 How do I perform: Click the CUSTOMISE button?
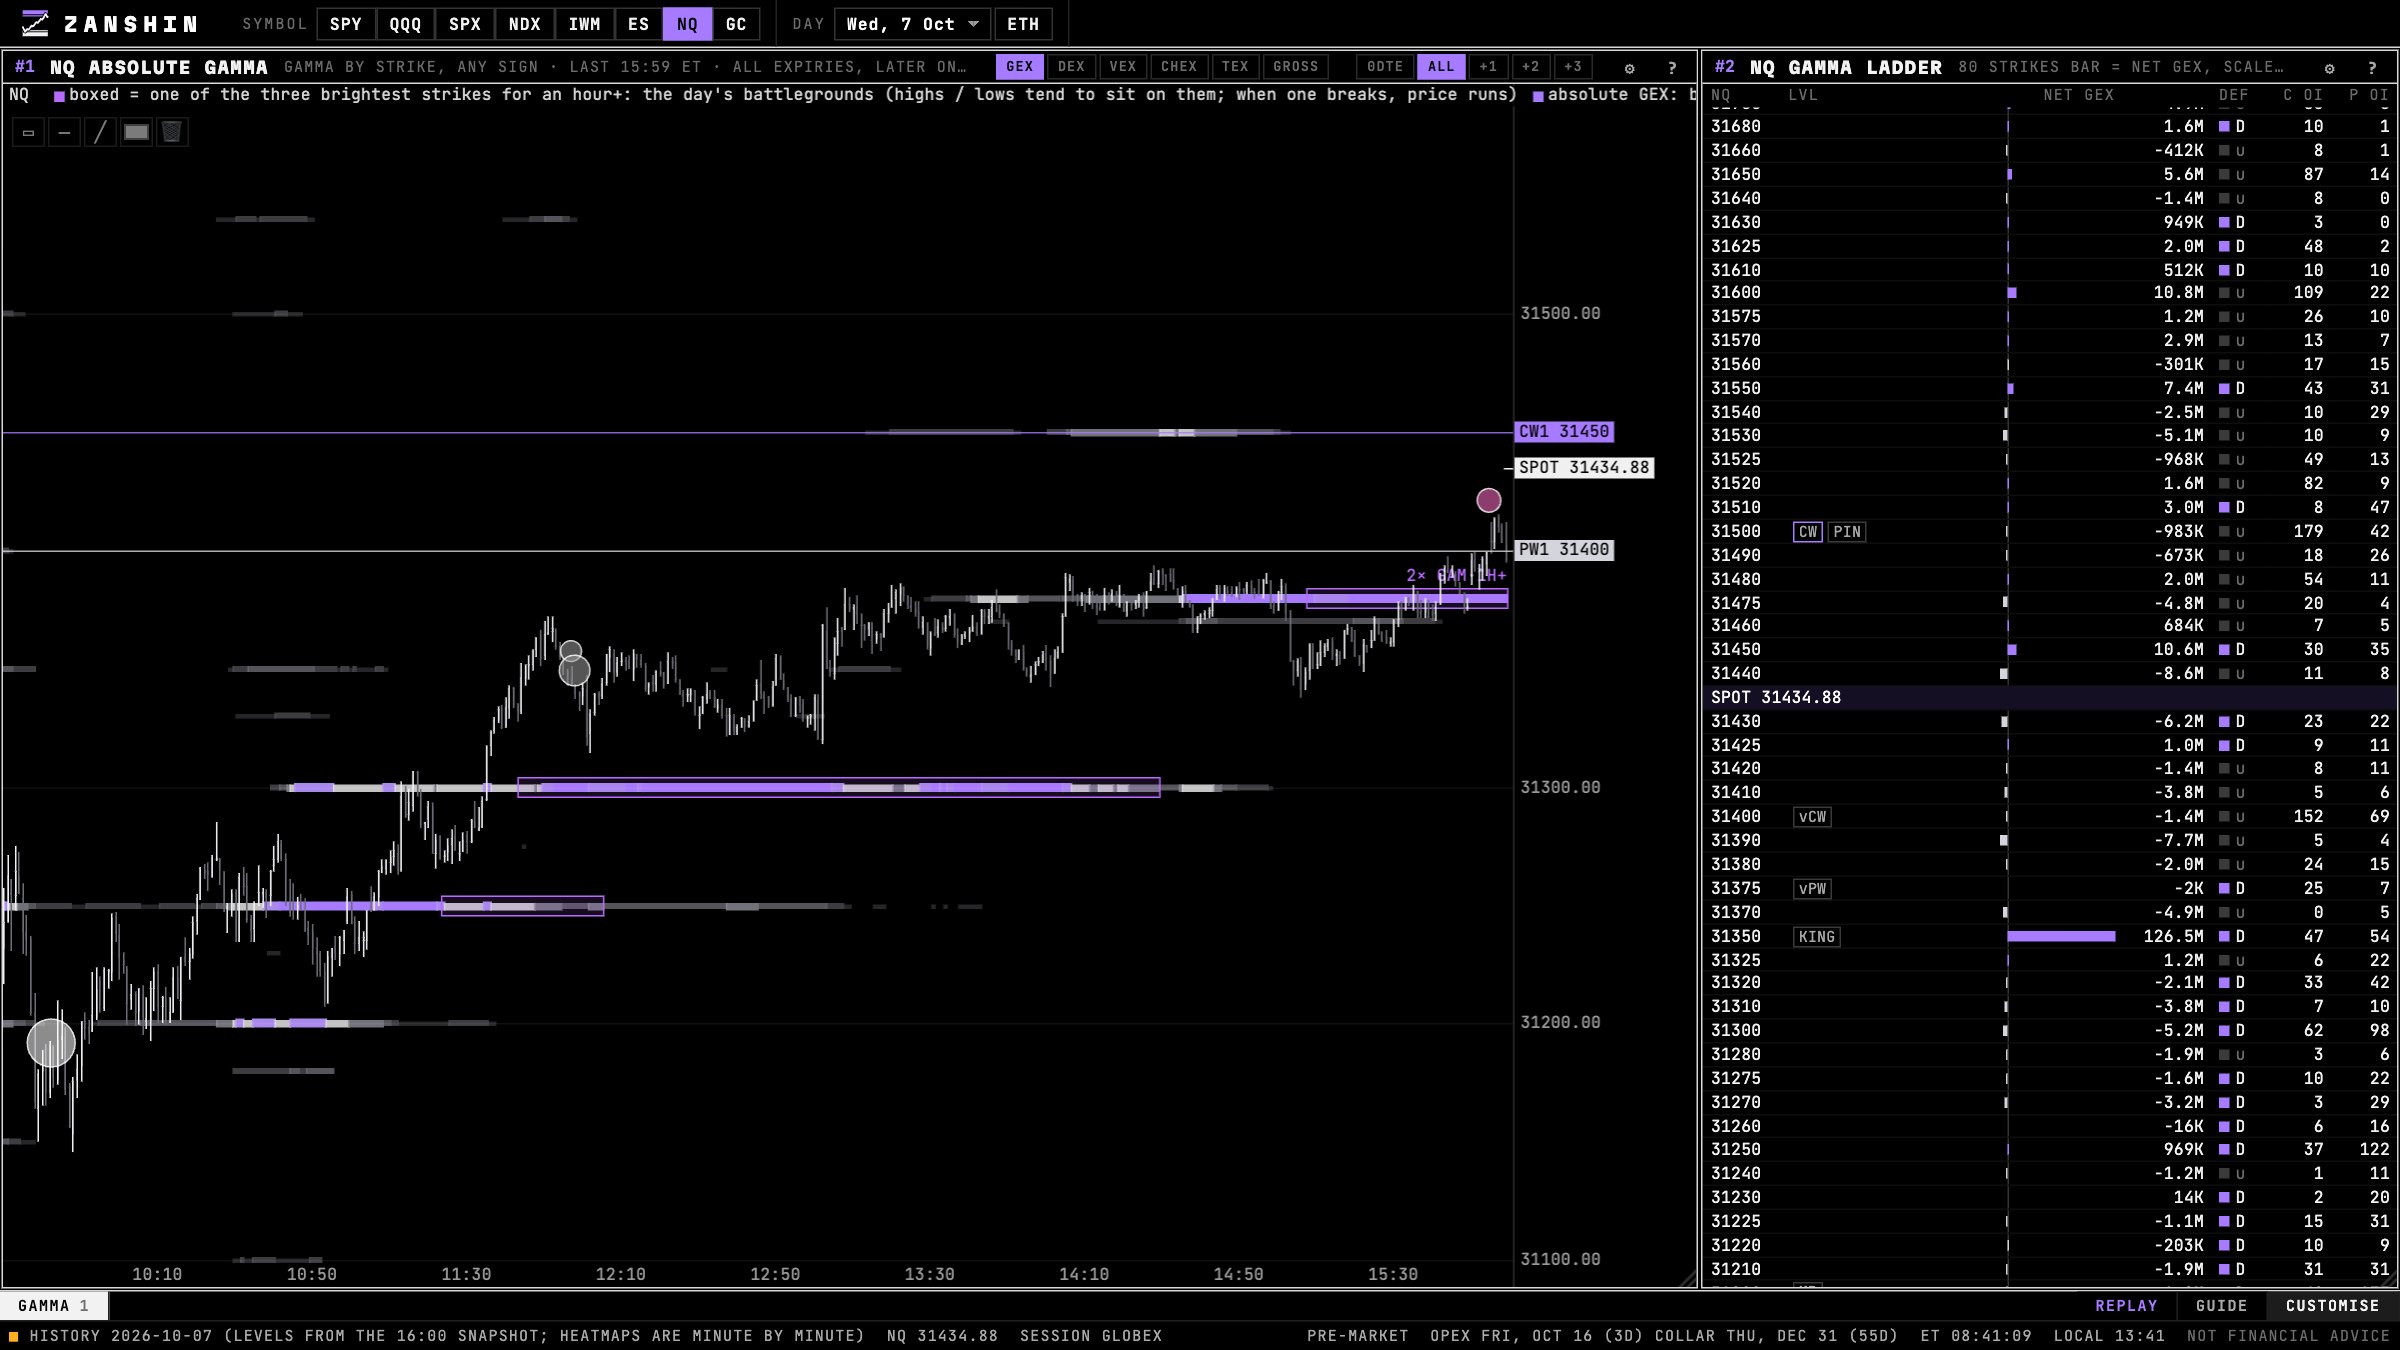tap(2332, 1306)
